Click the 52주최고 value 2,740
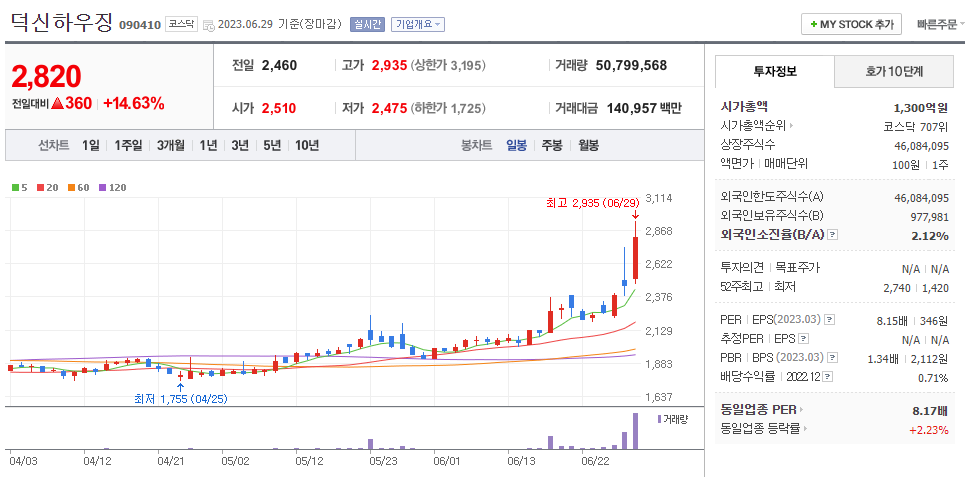 [x=896, y=287]
